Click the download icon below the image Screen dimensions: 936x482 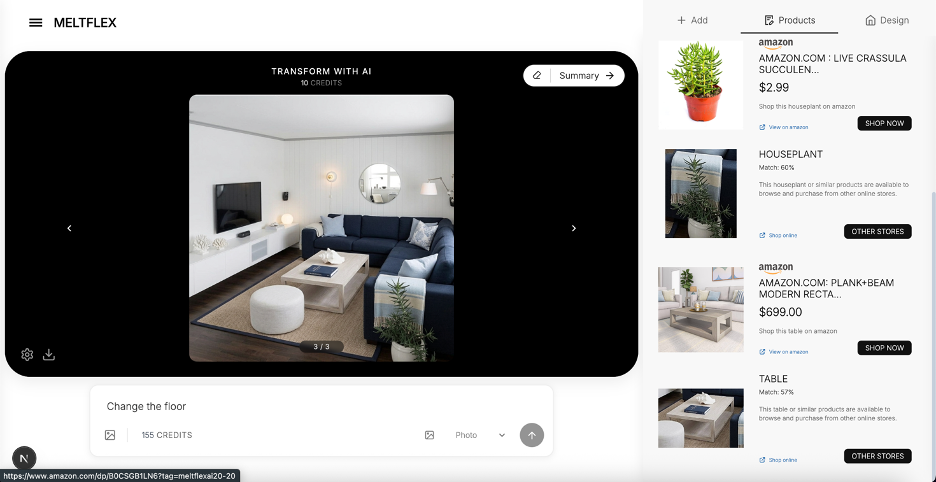tap(49, 354)
